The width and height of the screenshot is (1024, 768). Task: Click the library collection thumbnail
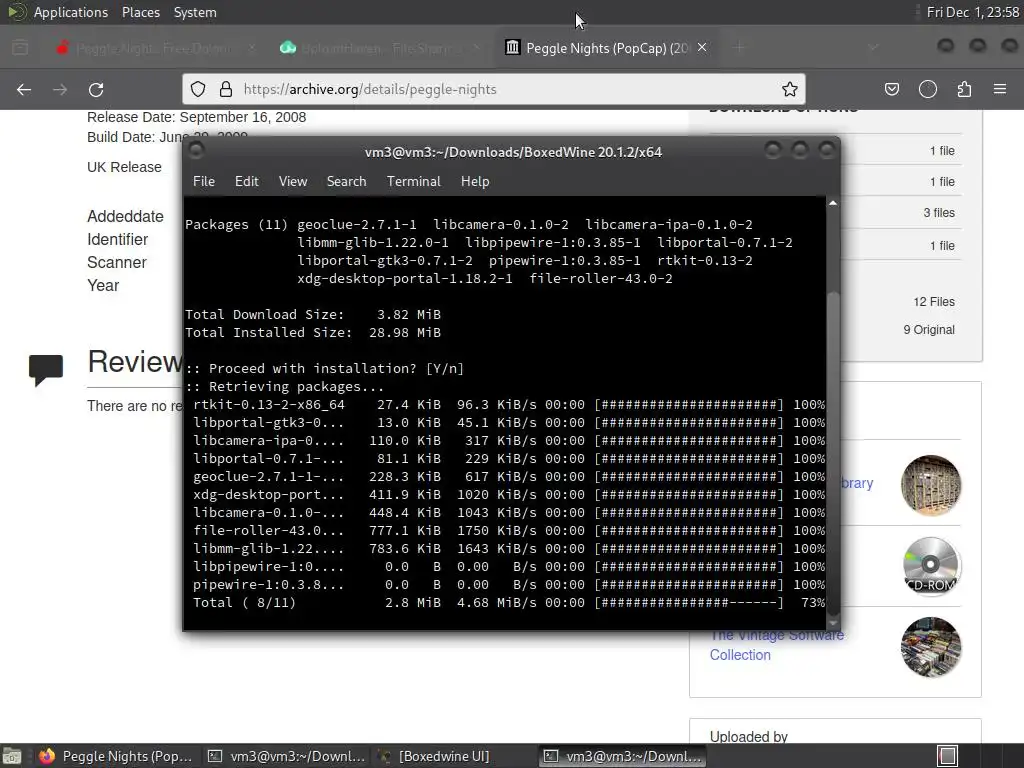(931, 485)
